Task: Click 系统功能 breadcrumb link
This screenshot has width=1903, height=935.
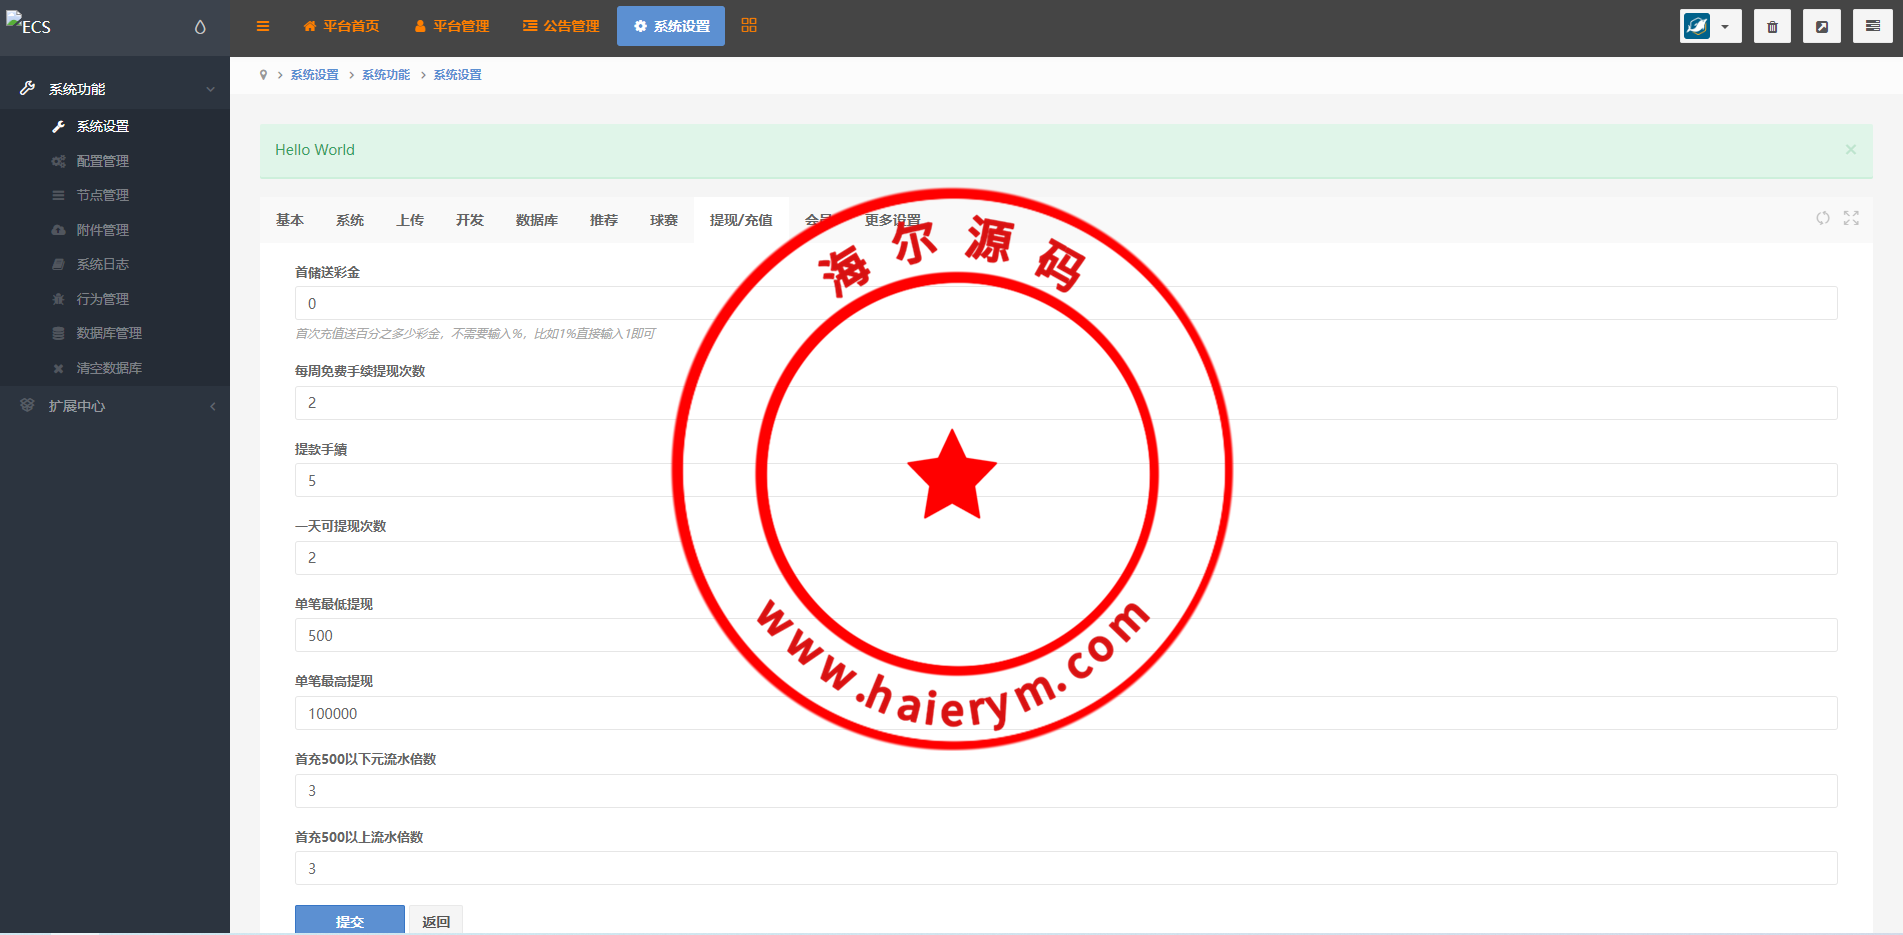Action: [x=386, y=75]
